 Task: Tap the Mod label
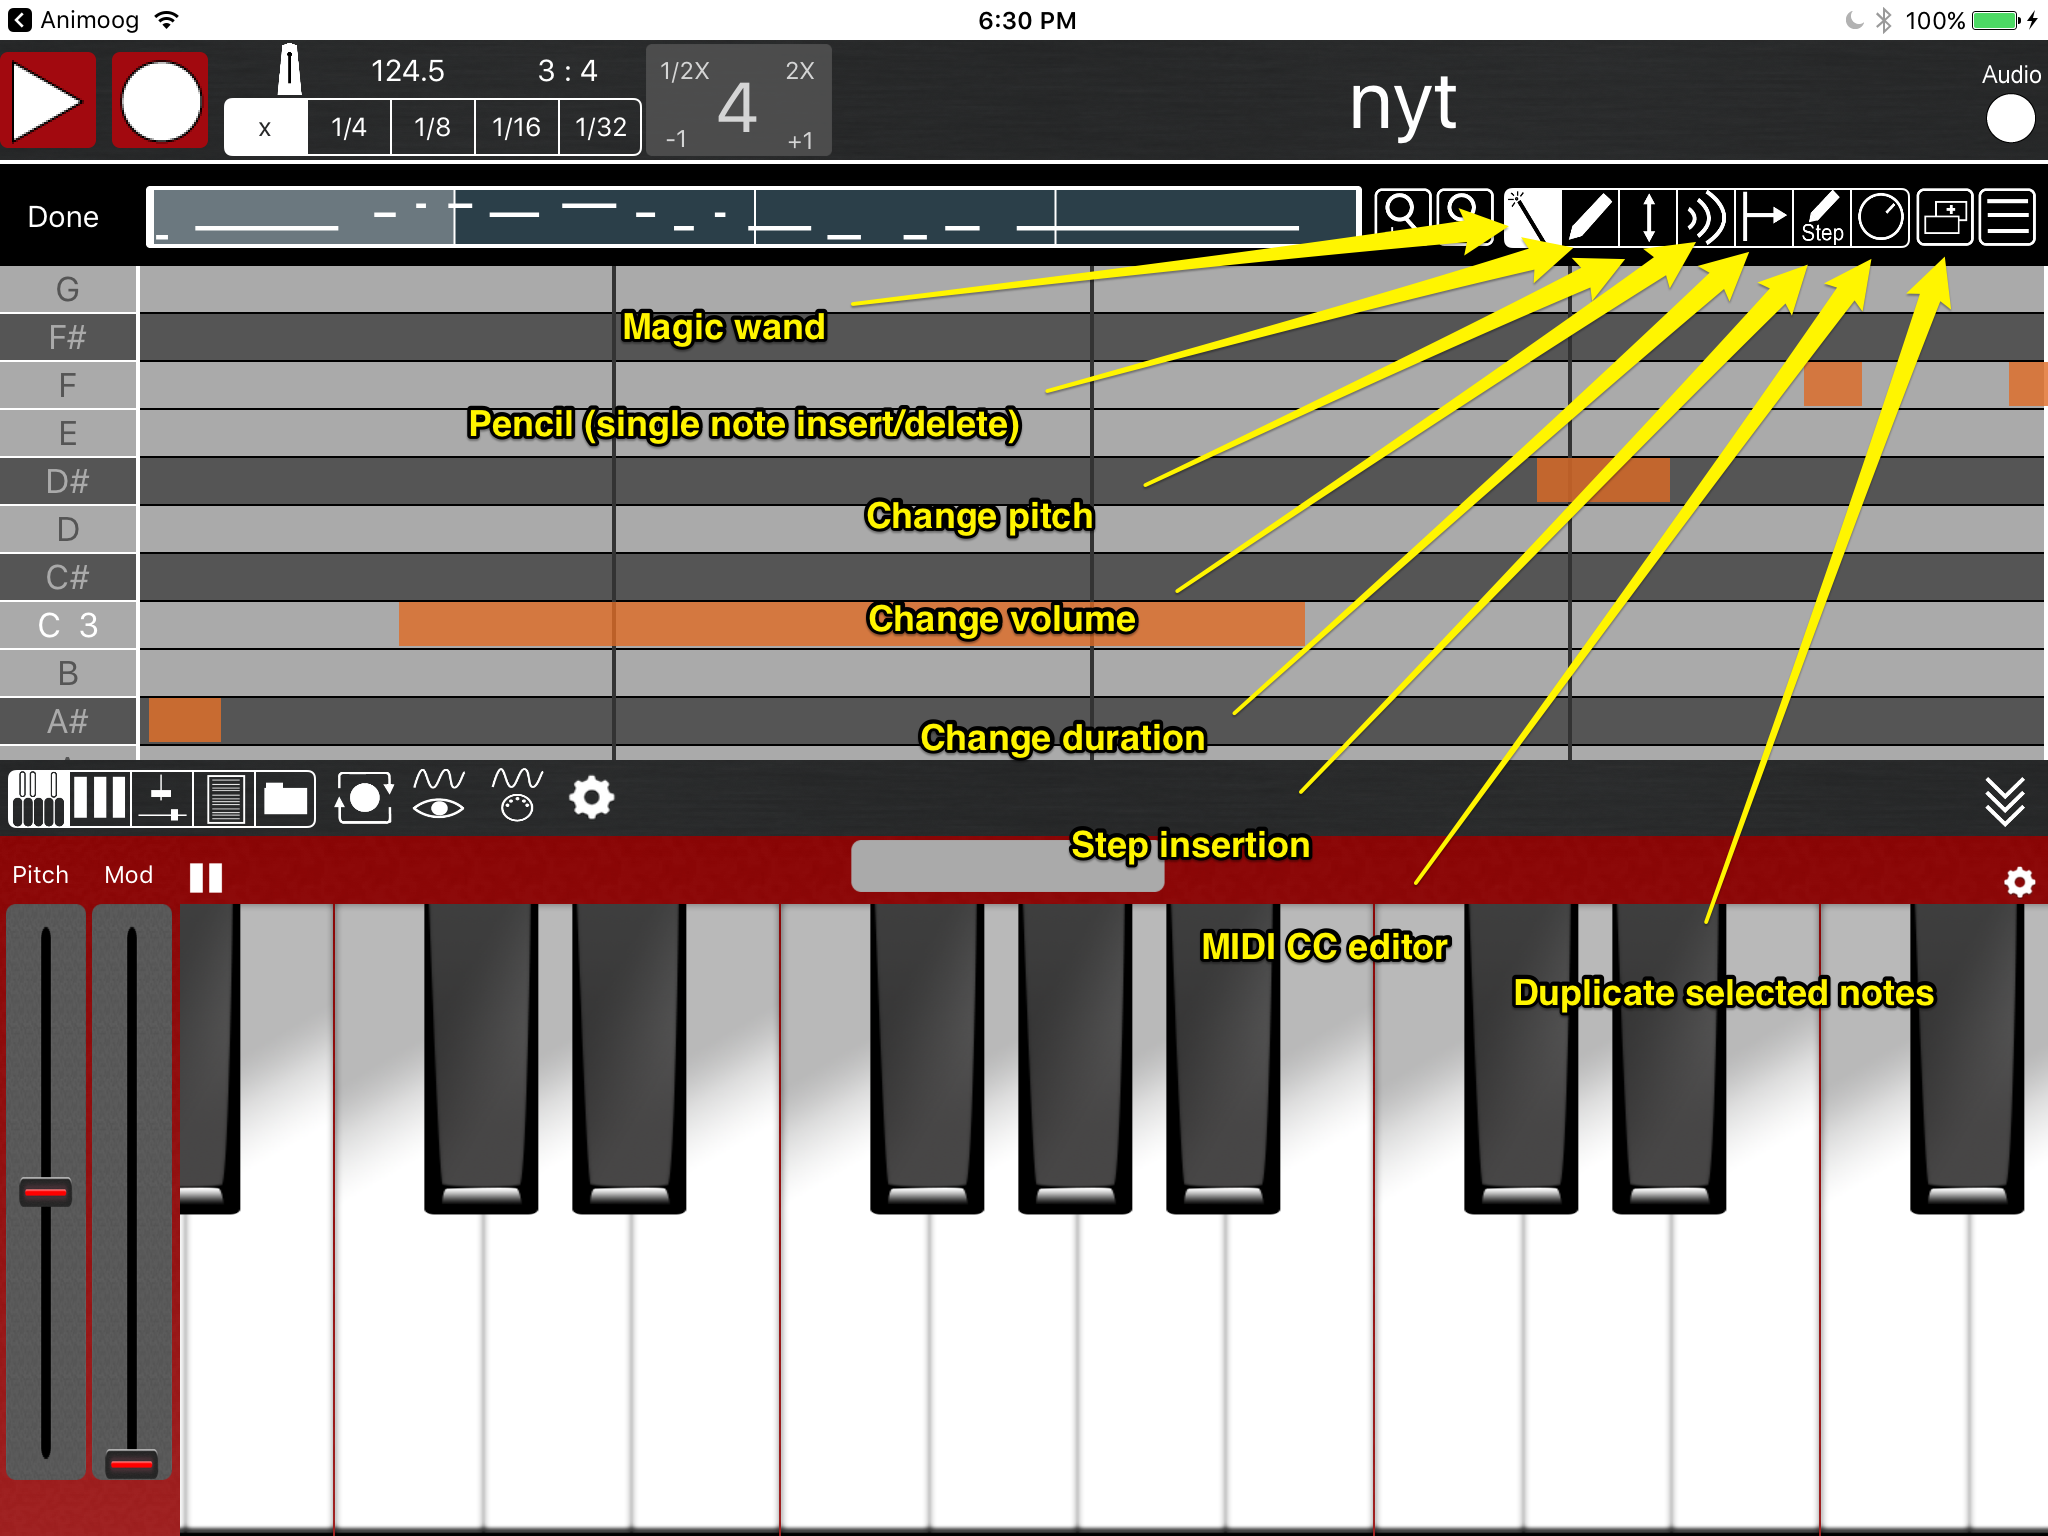tap(129, 875)
